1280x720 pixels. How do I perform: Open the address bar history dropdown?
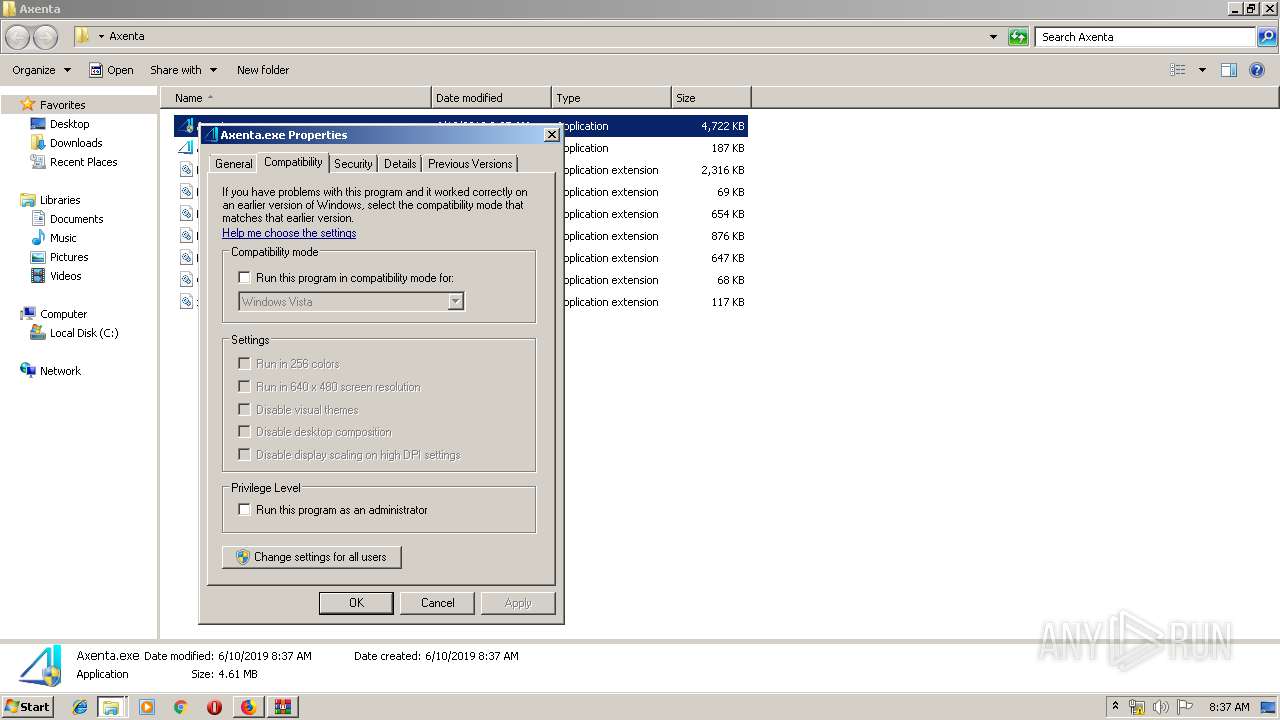993,37
